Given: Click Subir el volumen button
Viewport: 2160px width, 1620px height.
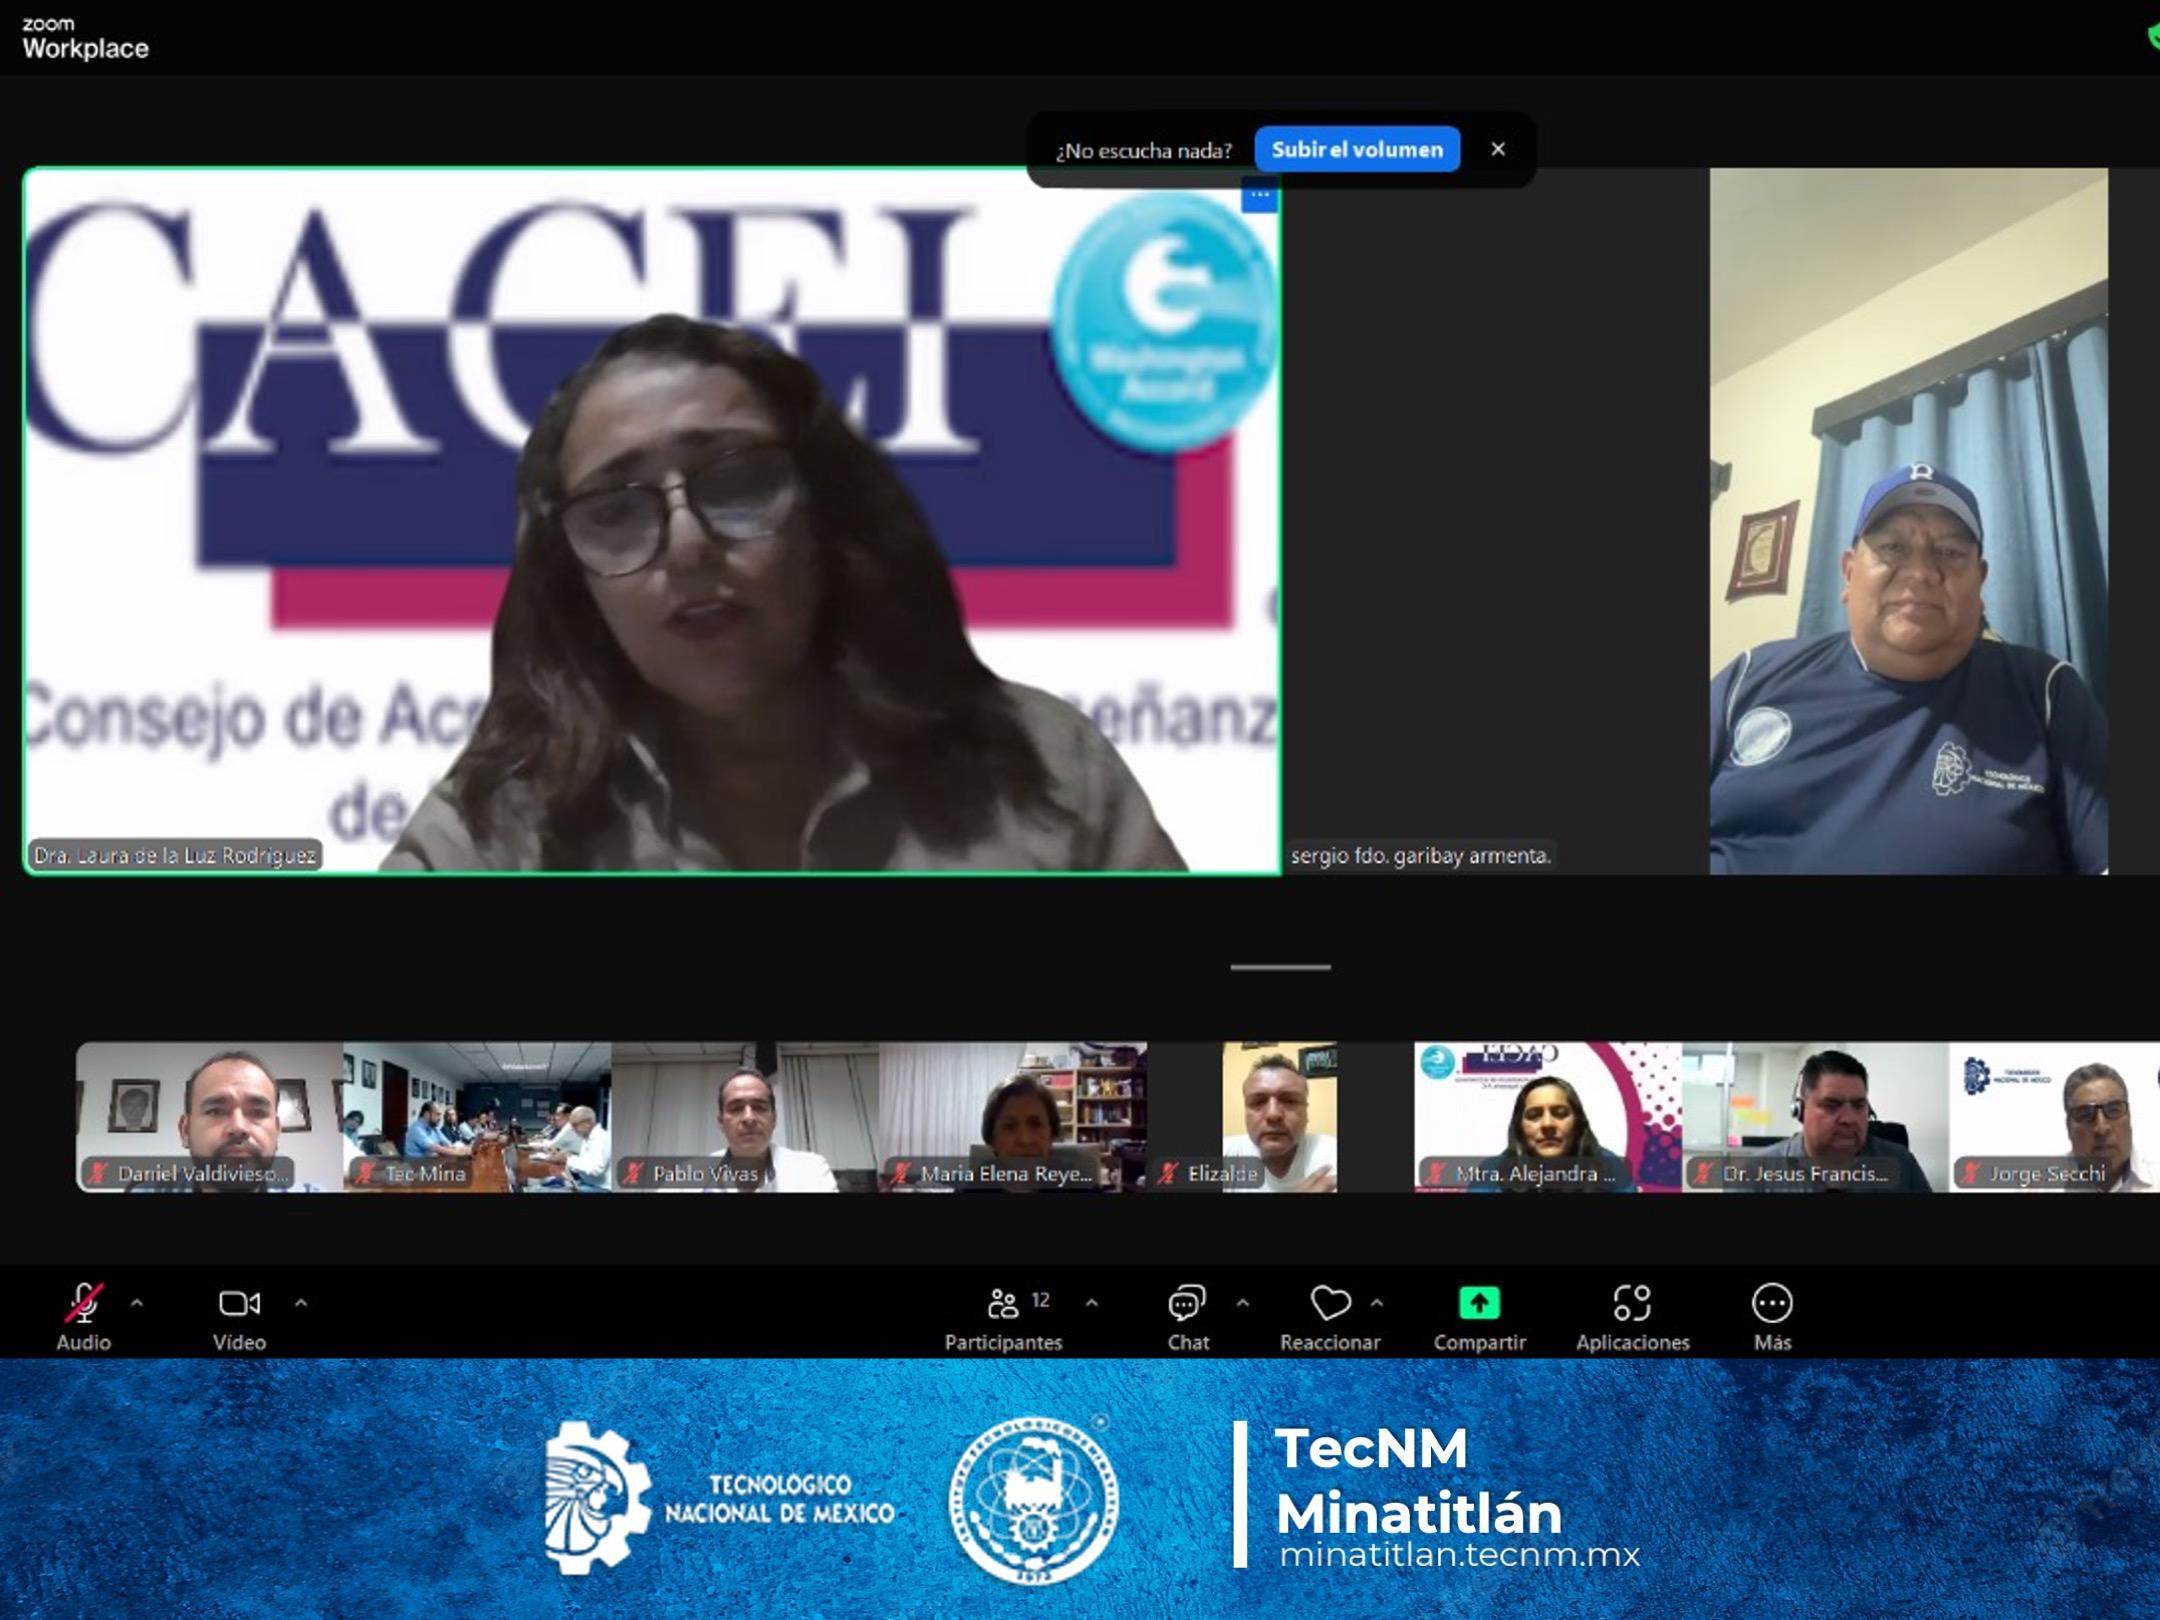Looking at the screenshot, I should [1357, 150].
